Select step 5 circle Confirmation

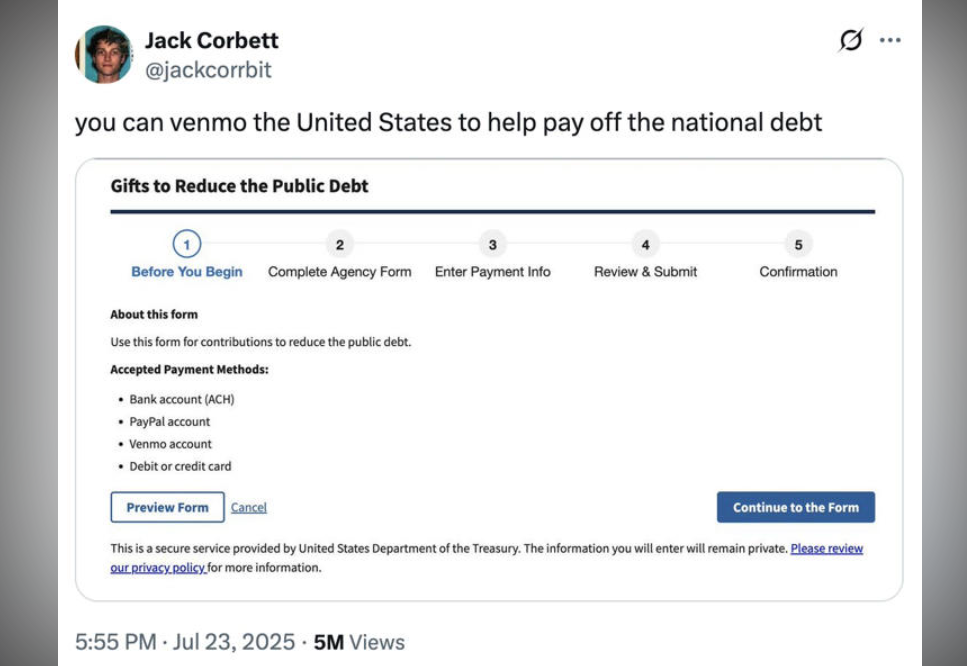(798, 244)
